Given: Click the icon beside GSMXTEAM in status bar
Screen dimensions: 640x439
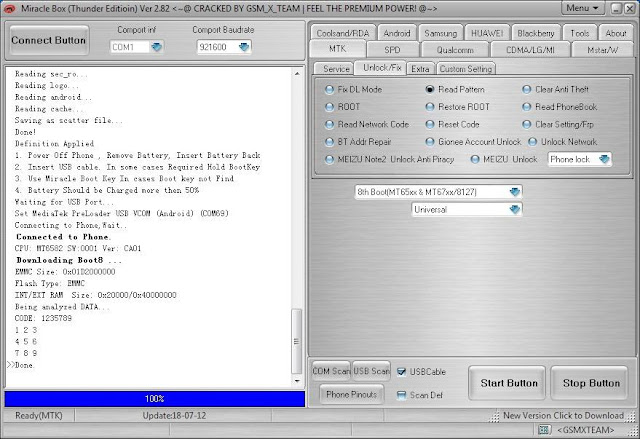Looking at the screenshot, I should click(544, 430).
